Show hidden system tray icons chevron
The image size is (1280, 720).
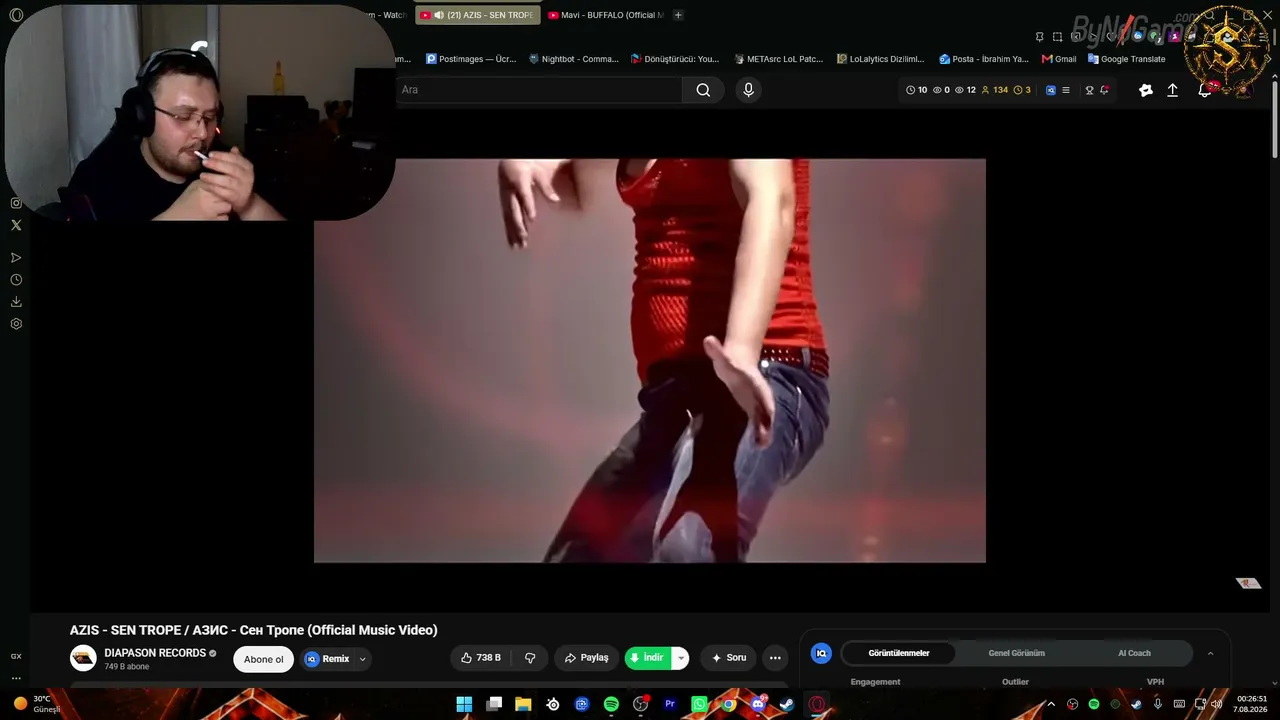tap(1051, 704)
